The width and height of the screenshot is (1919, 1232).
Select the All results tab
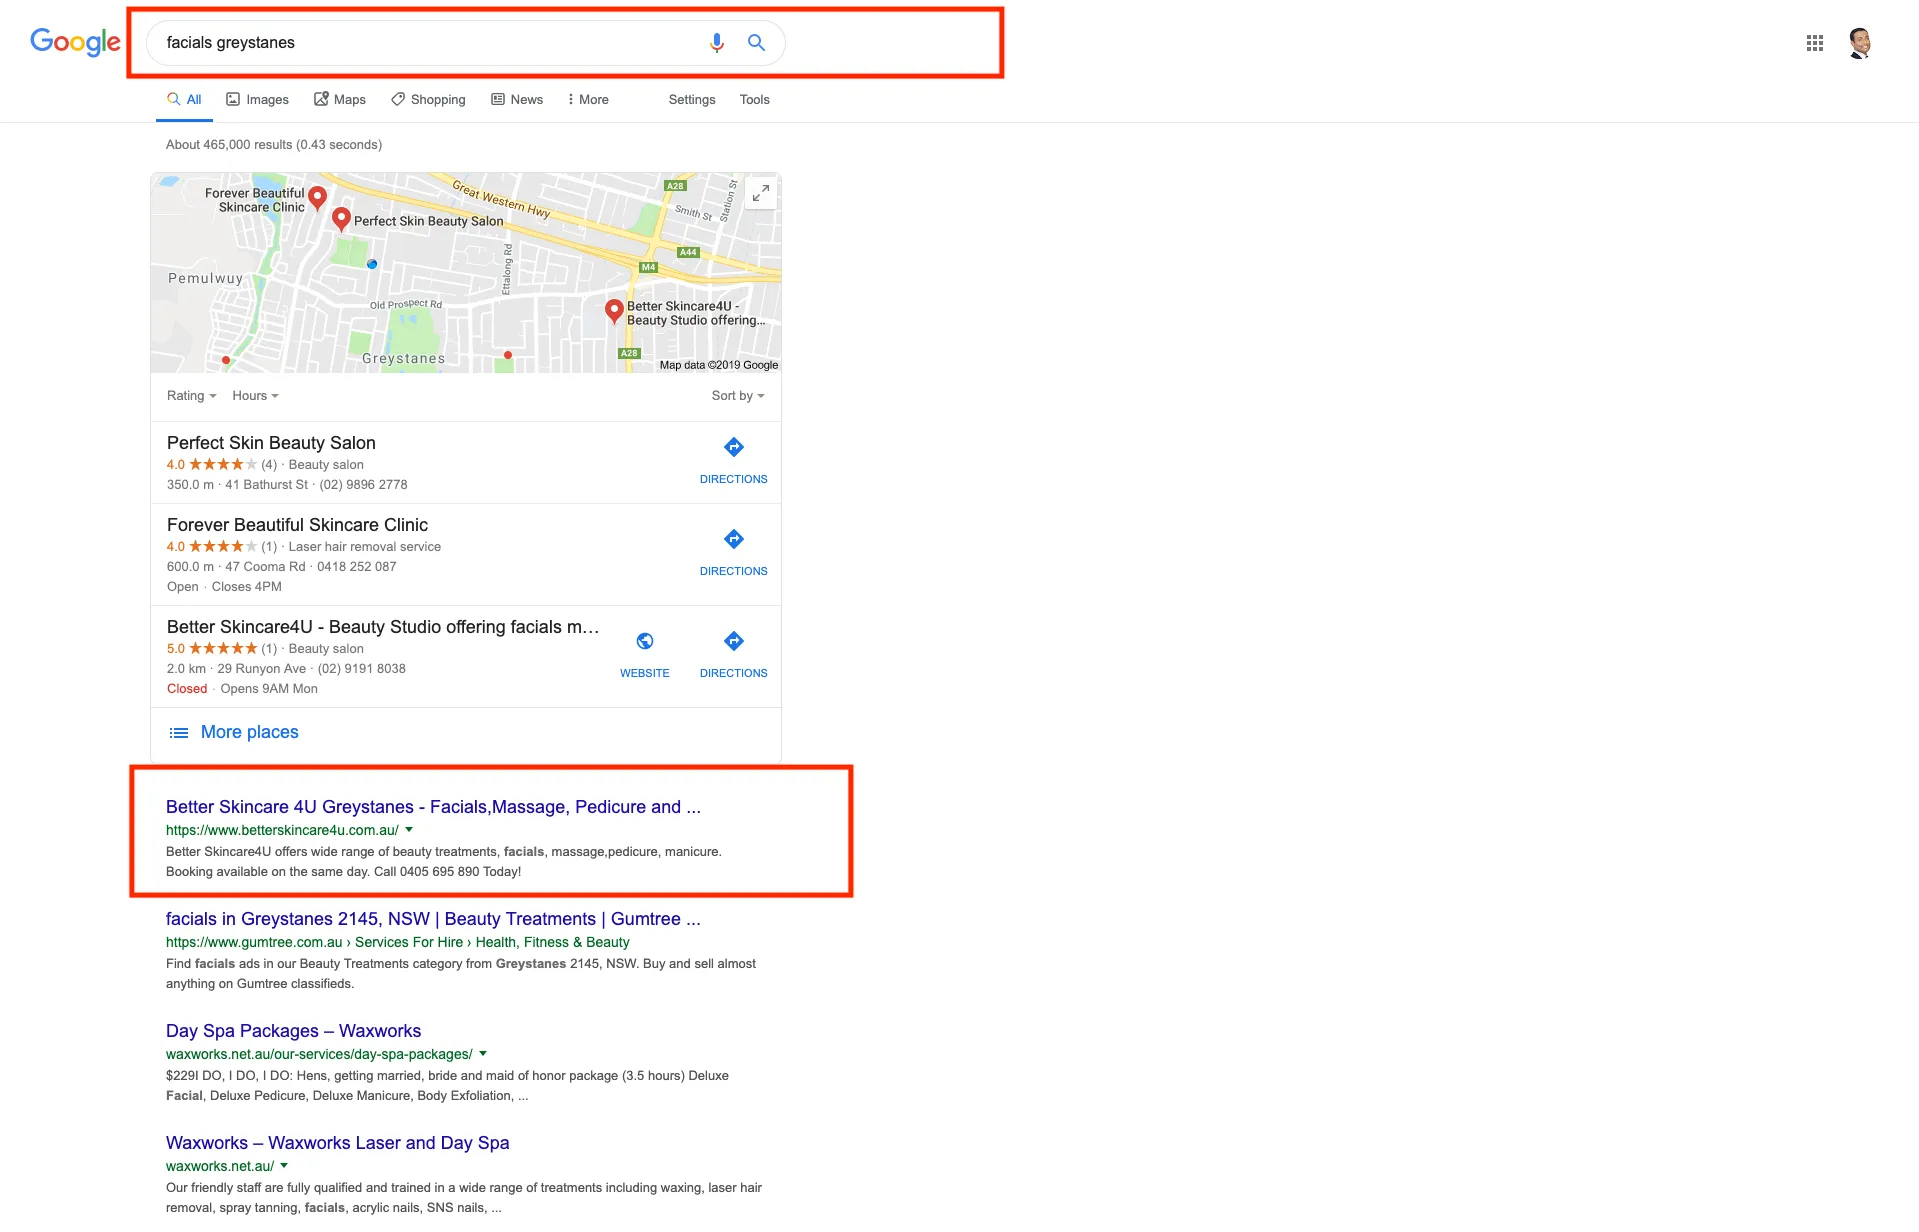click(x=185, y=100)
